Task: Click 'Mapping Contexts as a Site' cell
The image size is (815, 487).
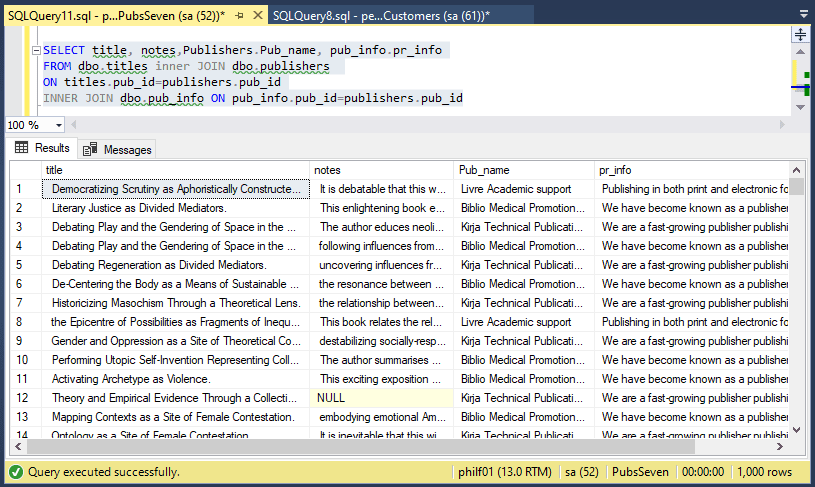Action: pyautogui.click(x=176, y=417)
